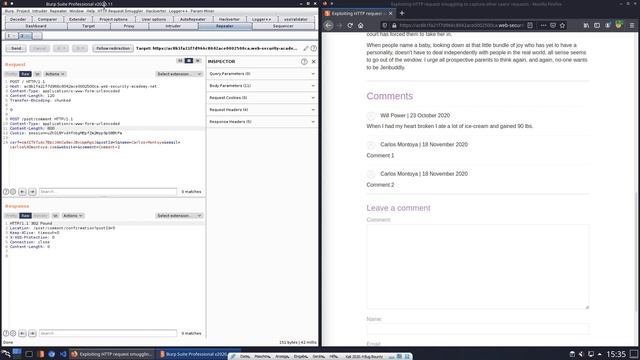Open request Actions dropdown
The width and height of the screenshot is (640, 360).
click(x=55, y=74)
